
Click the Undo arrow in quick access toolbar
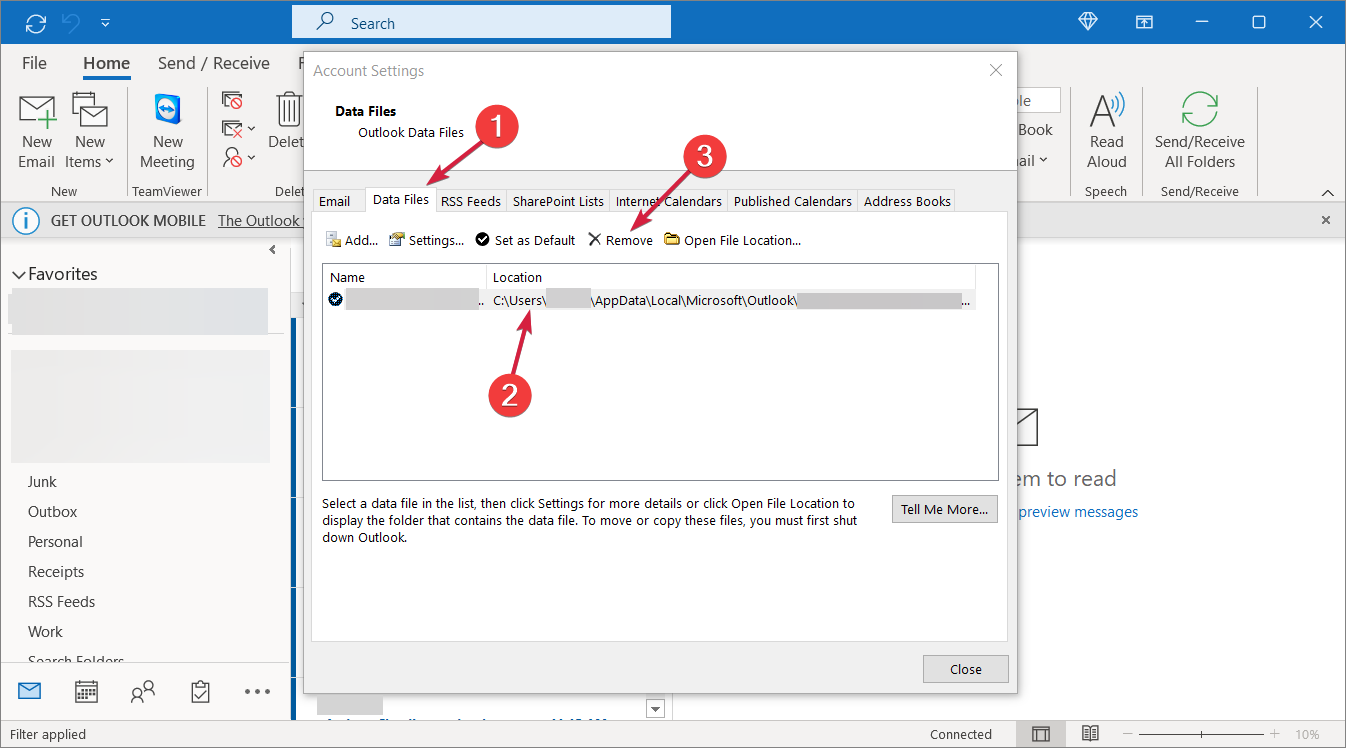[x=70, y=22]
